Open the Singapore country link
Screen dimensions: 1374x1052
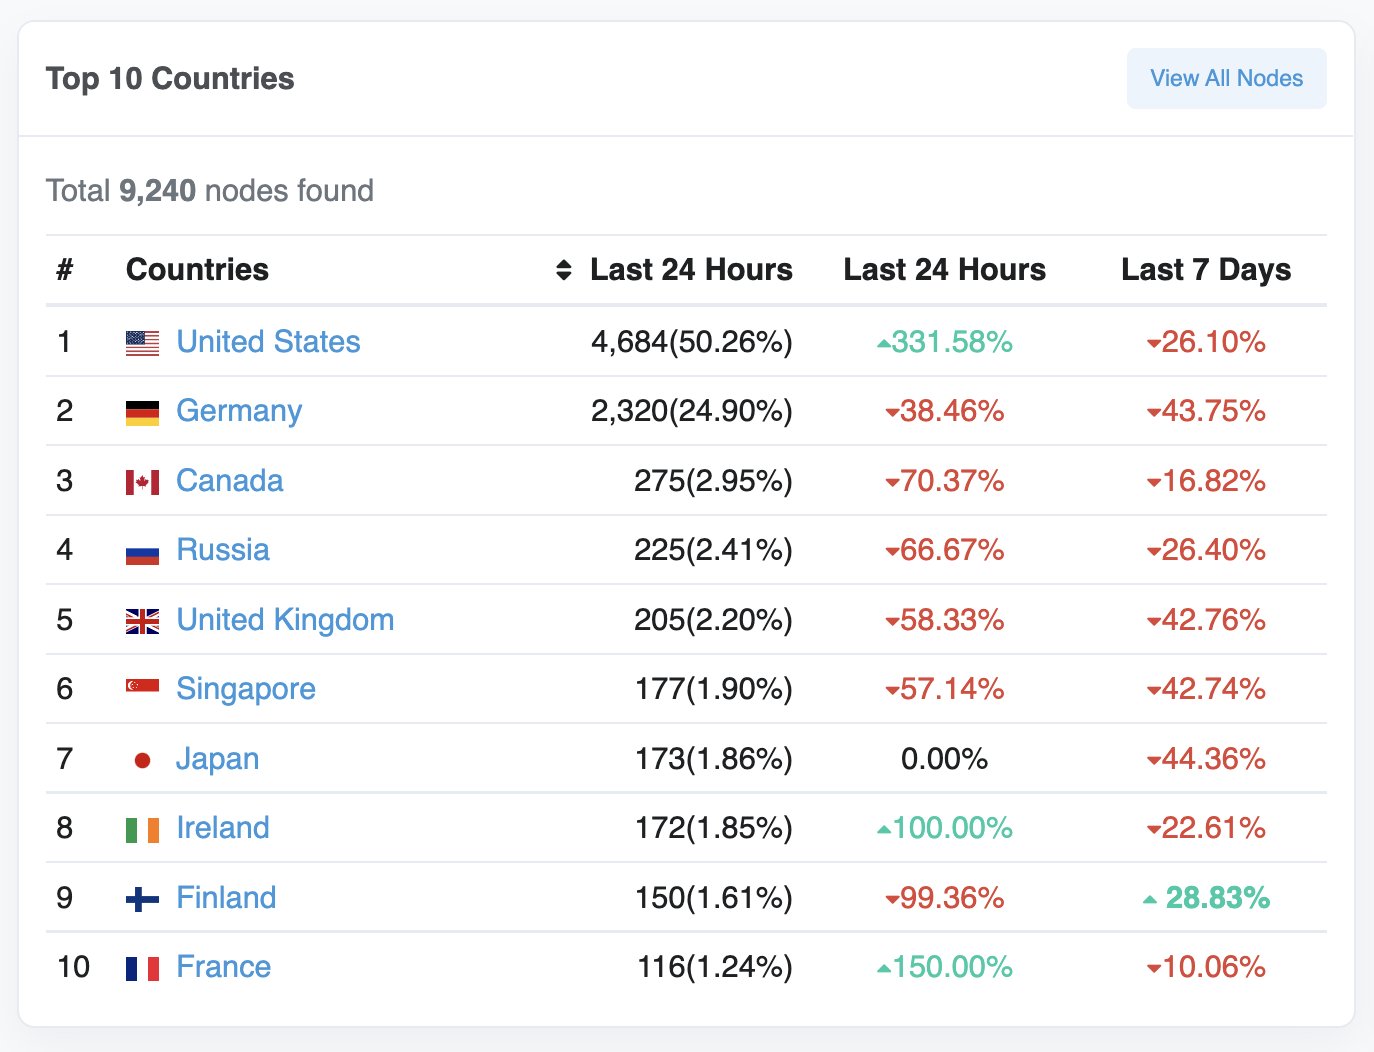point(246,689)
